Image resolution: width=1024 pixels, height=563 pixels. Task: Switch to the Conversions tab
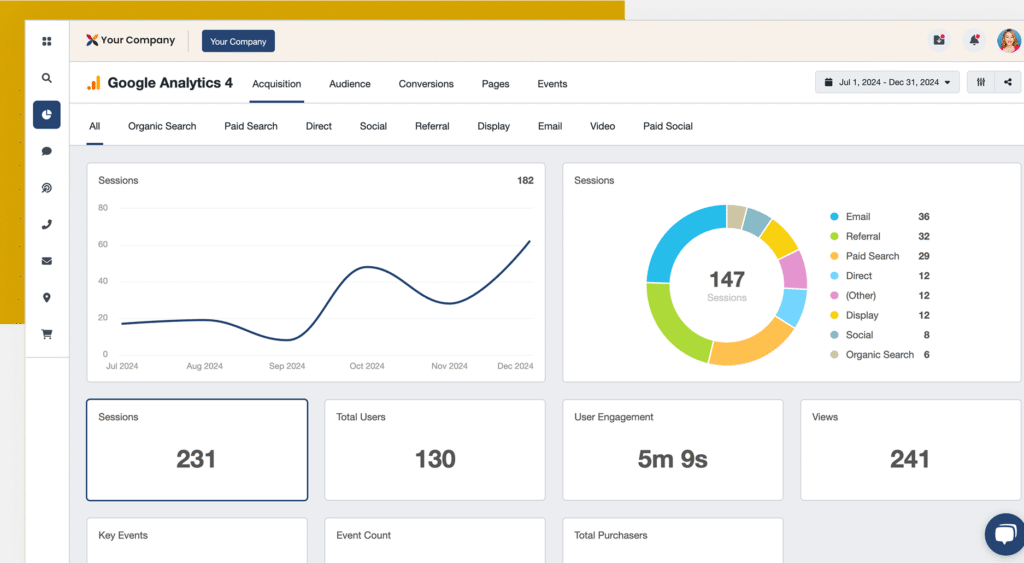tap(426, 84)
